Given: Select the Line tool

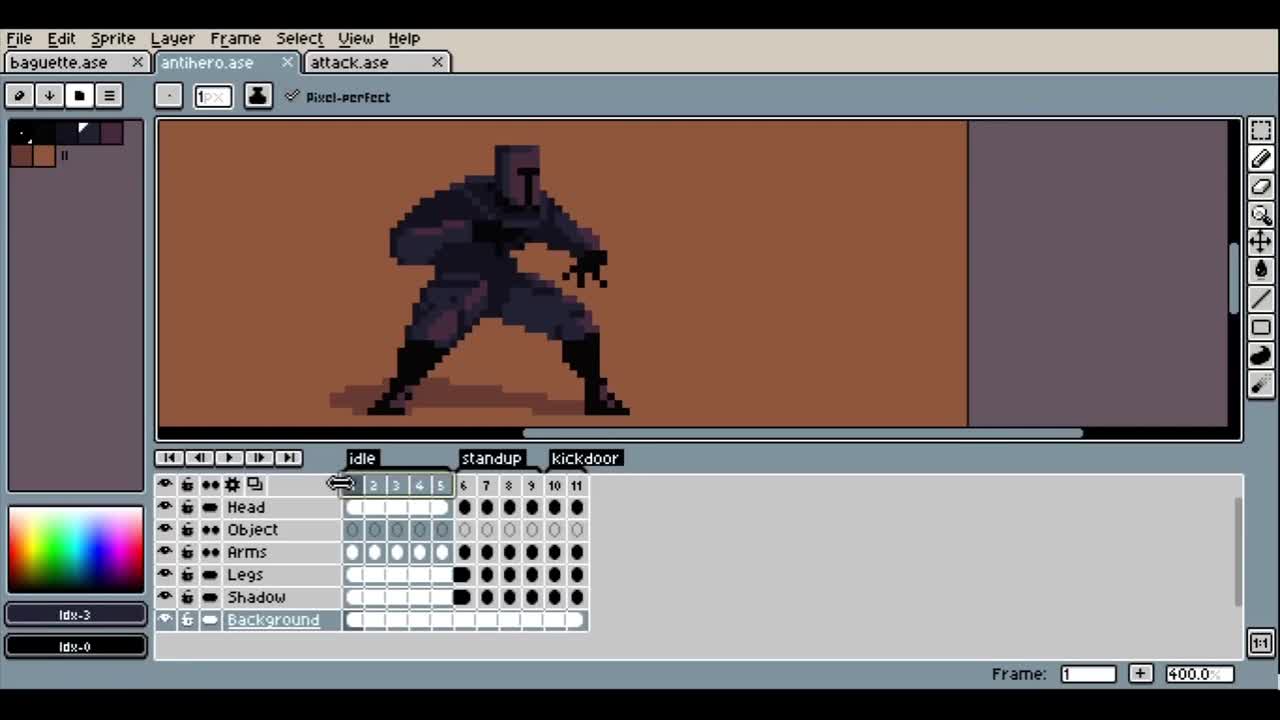Looking at the screenshot, I should 1260,300.
